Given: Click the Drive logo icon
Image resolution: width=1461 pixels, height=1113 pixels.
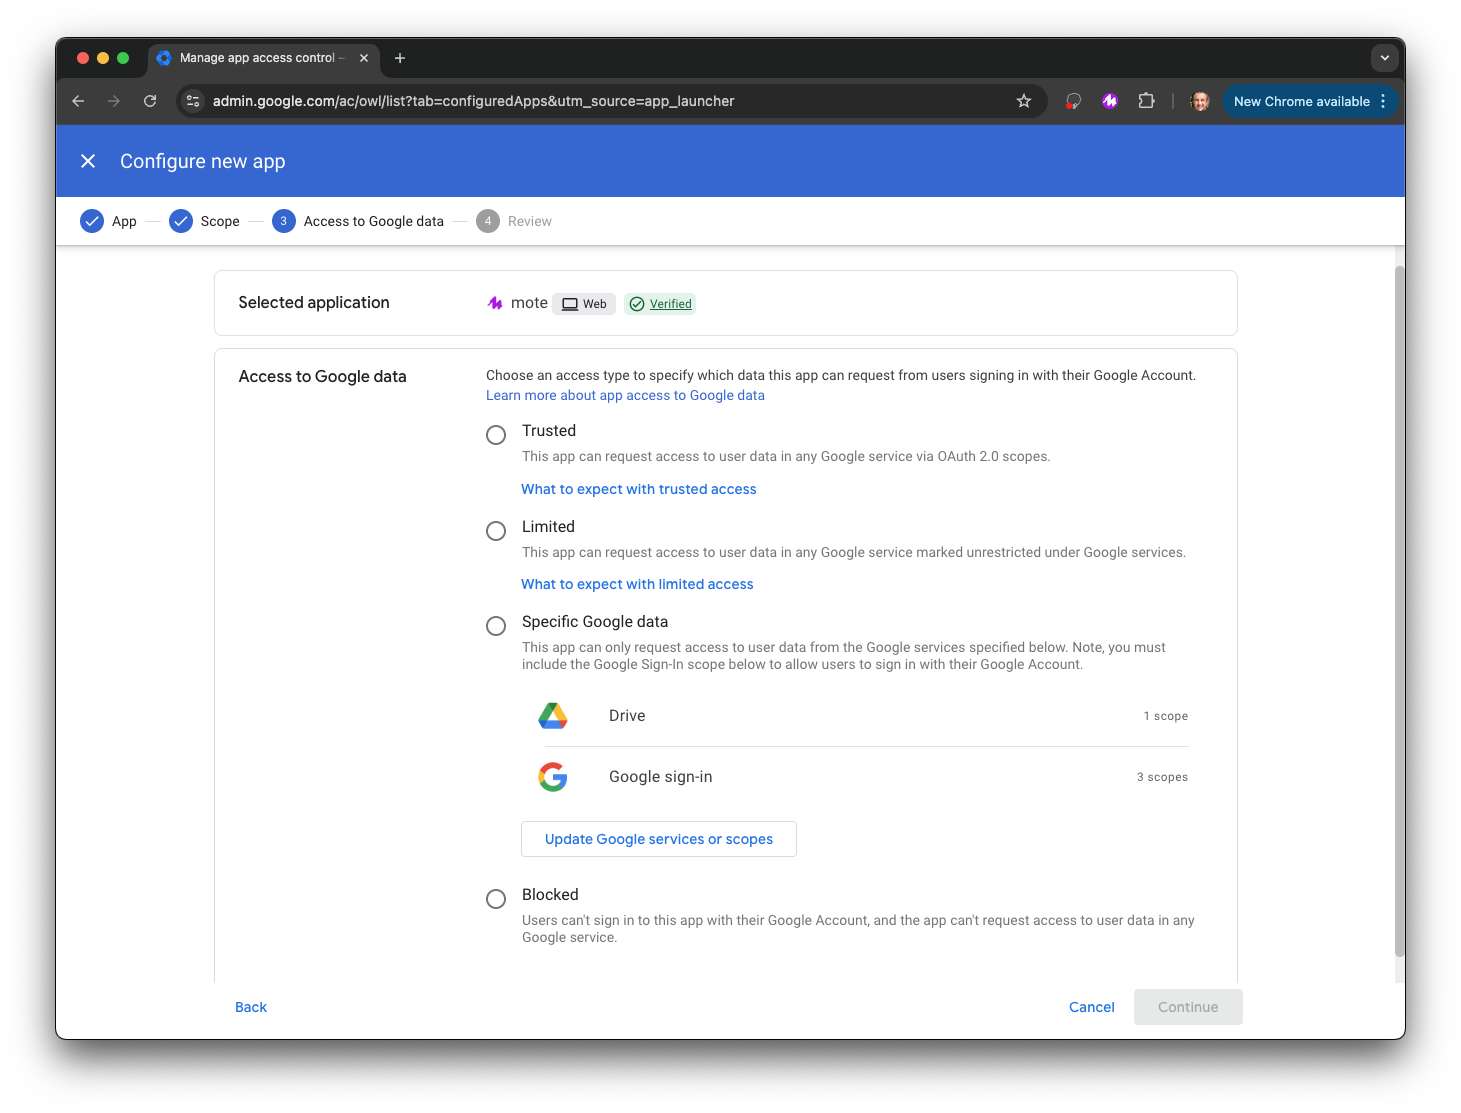Looking at the screenshot, I should tap(553, 716).
